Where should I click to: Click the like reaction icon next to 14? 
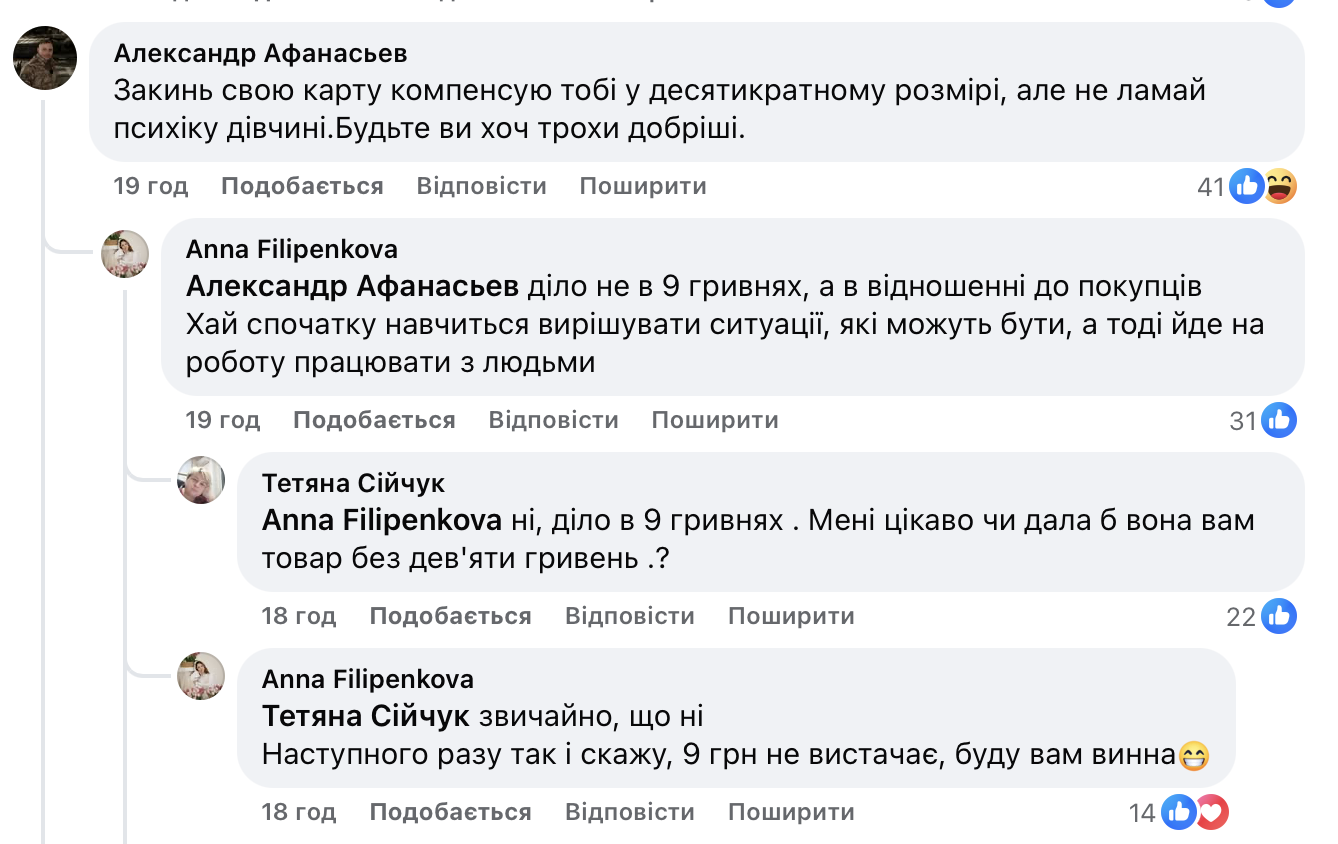(x=1180, y=812)
